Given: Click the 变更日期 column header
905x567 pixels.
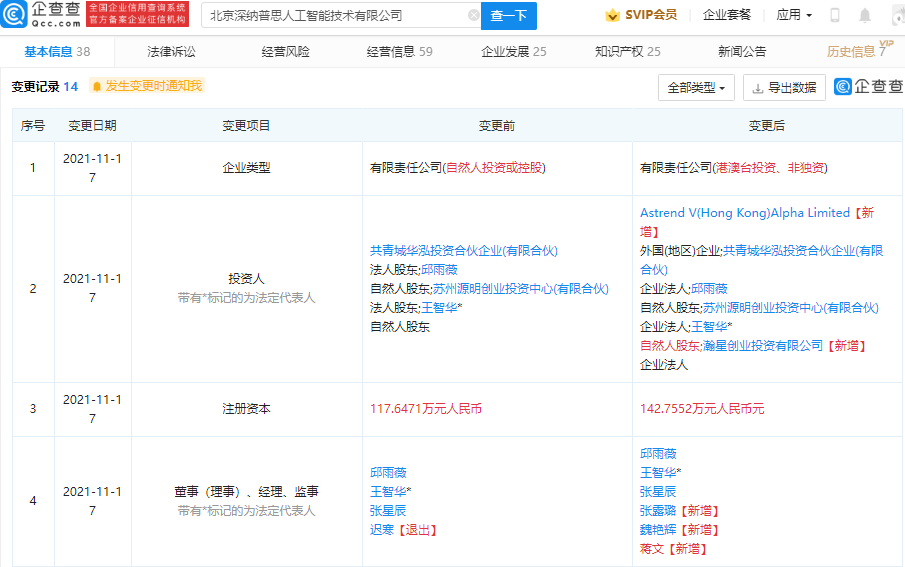Looking at the screenshot, I should coord(92,125).
